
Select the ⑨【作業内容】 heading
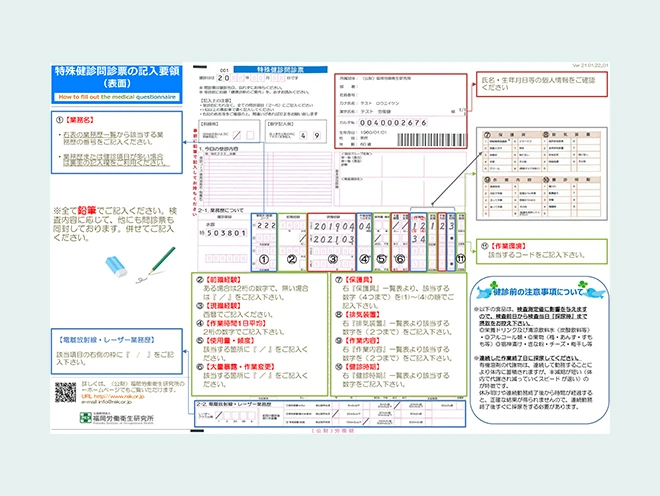click(358, 341)
